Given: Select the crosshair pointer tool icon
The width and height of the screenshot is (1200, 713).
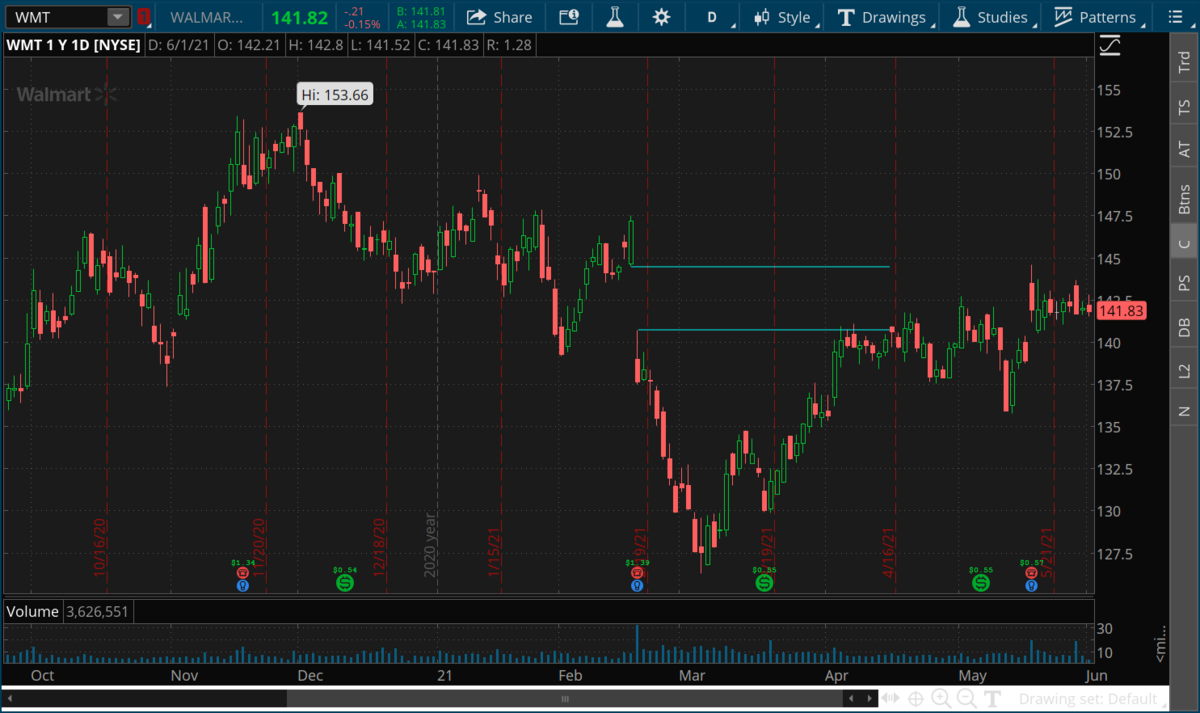Looking at the screenshot, I should pos(914,699).
